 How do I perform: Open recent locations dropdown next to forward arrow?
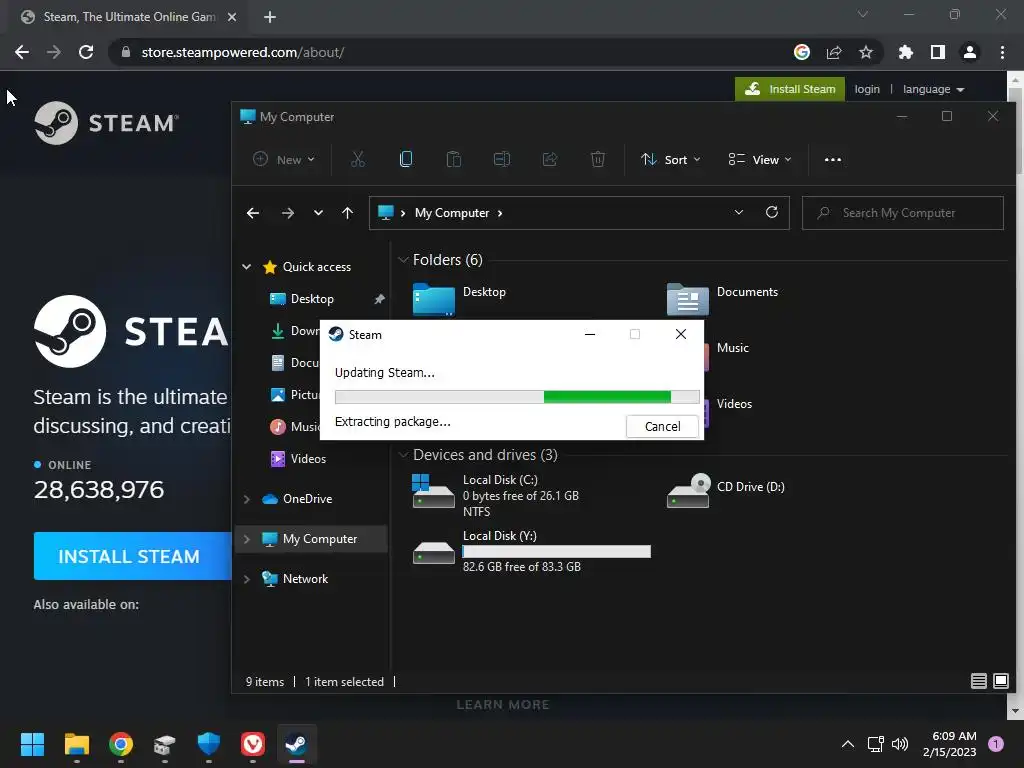click(318, 213)
